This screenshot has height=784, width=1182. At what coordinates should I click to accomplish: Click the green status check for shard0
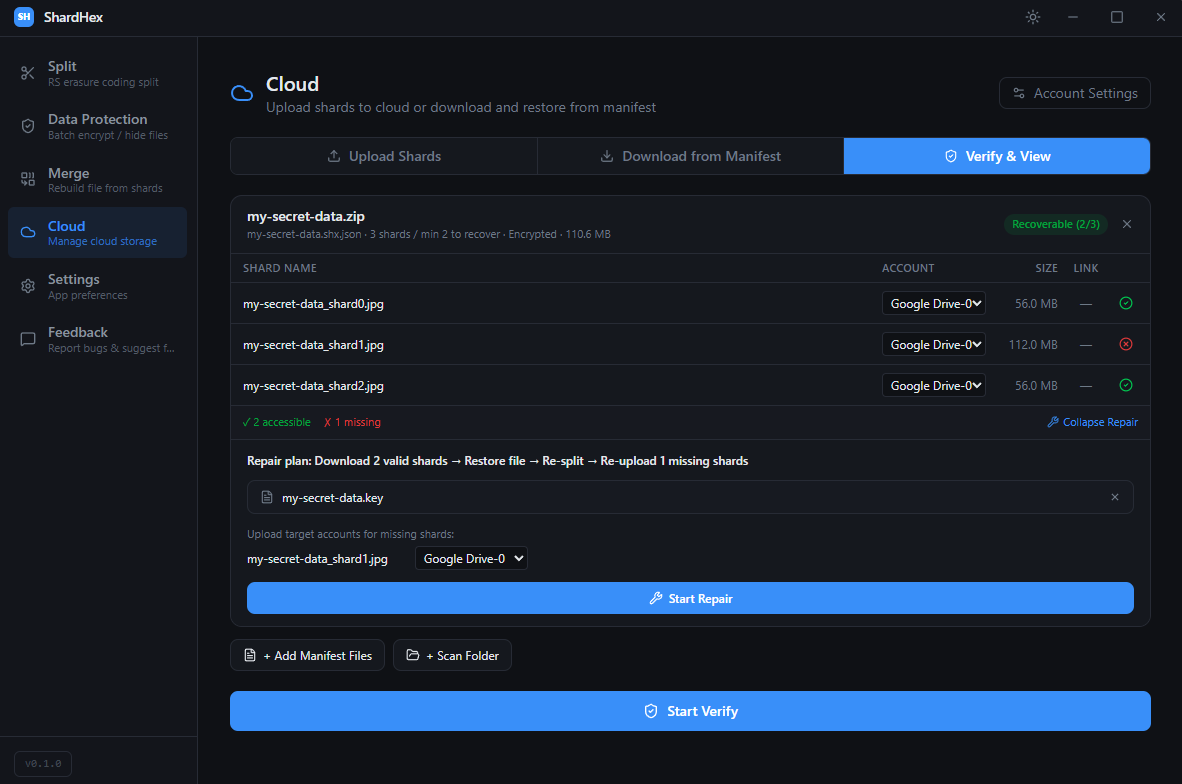click(1125, 303)
